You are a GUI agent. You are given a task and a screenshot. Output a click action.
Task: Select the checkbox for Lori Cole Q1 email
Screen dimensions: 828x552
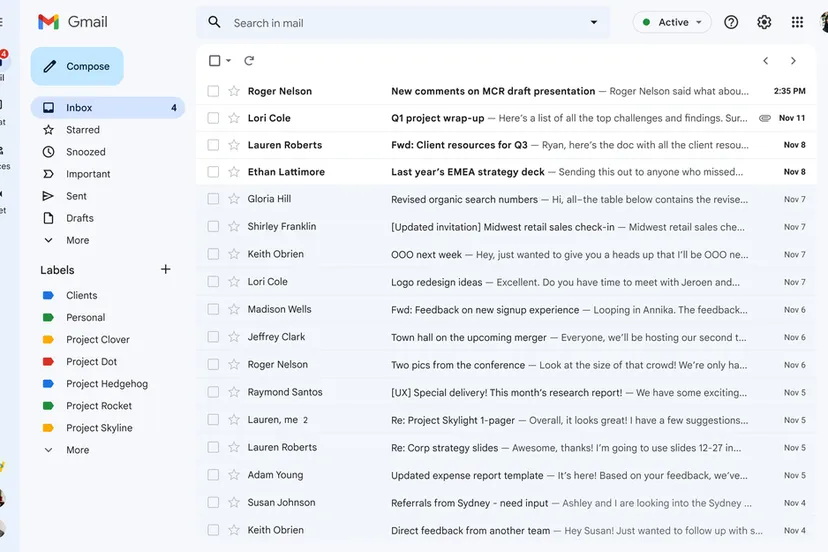[213, 118]
